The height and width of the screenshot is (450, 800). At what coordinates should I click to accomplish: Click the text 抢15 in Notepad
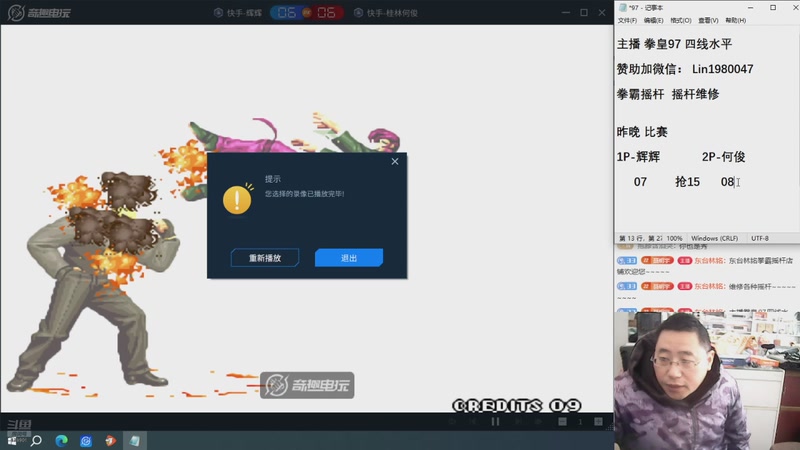[x=687, y=182]
